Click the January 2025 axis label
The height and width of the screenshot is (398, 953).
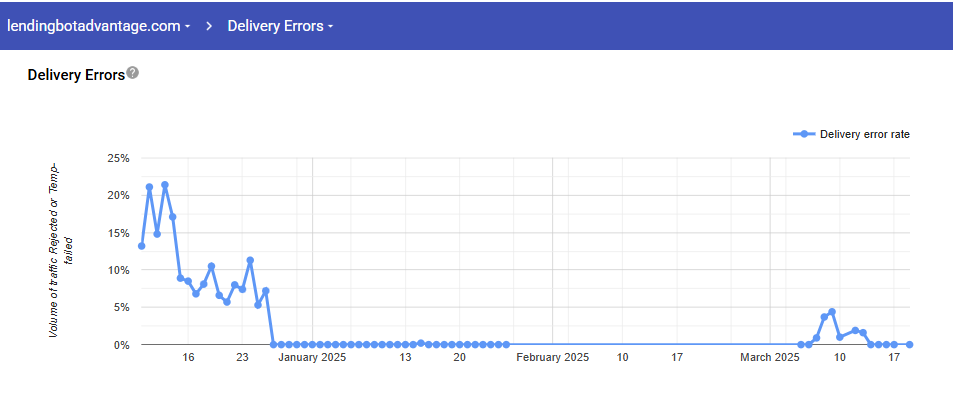point(312,357)
